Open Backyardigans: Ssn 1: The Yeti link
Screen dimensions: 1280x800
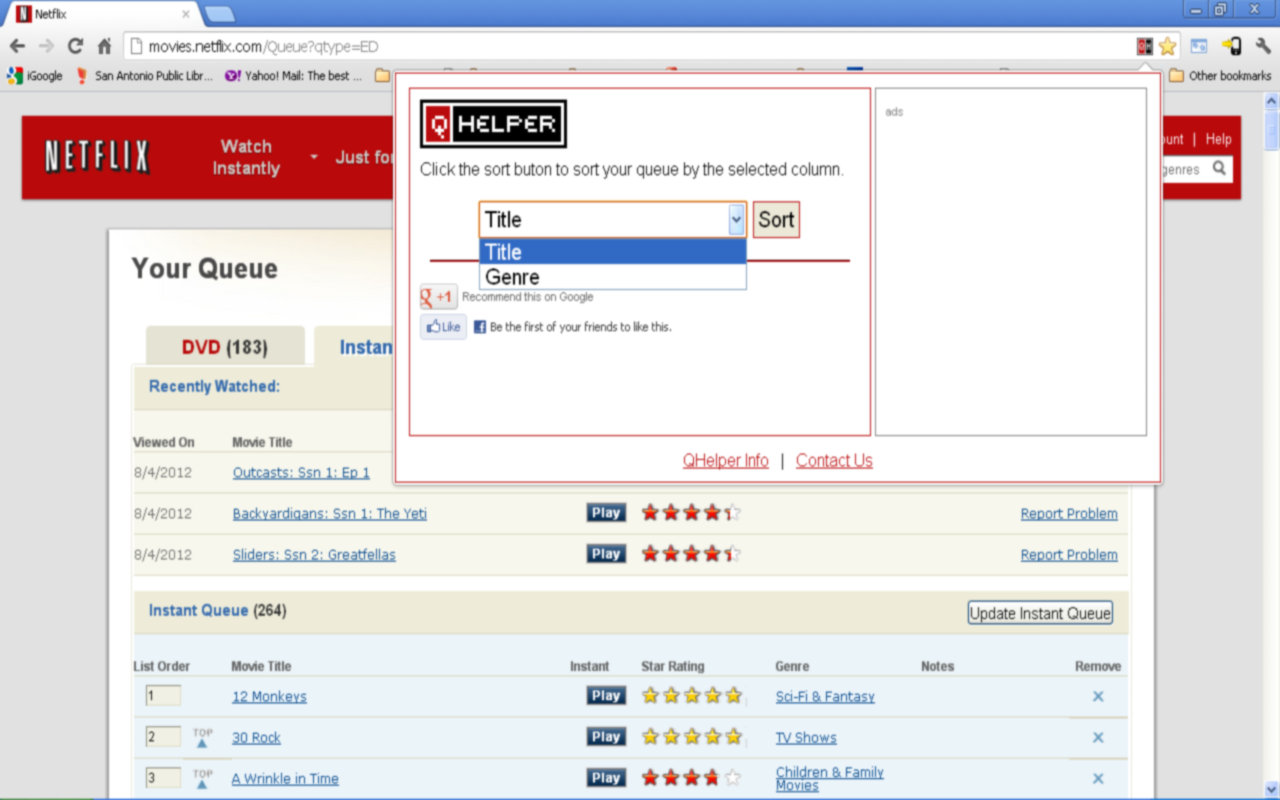pyautogui.click(x=330, y=513)
